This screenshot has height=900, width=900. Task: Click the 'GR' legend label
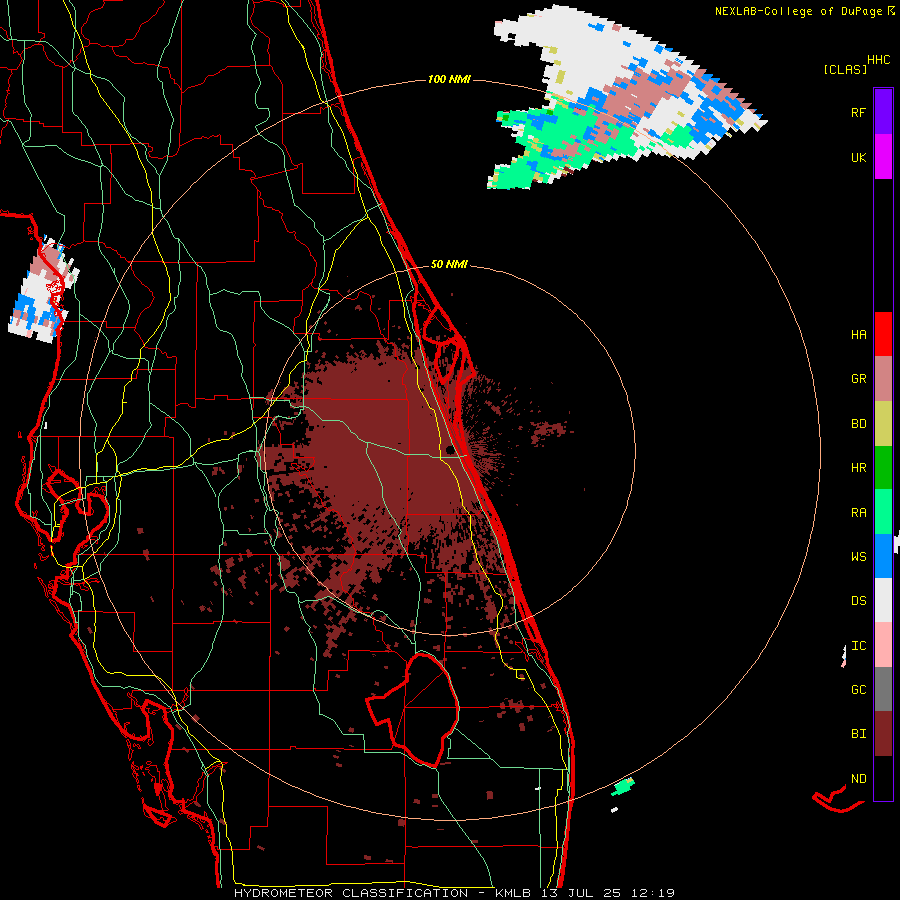858,379
